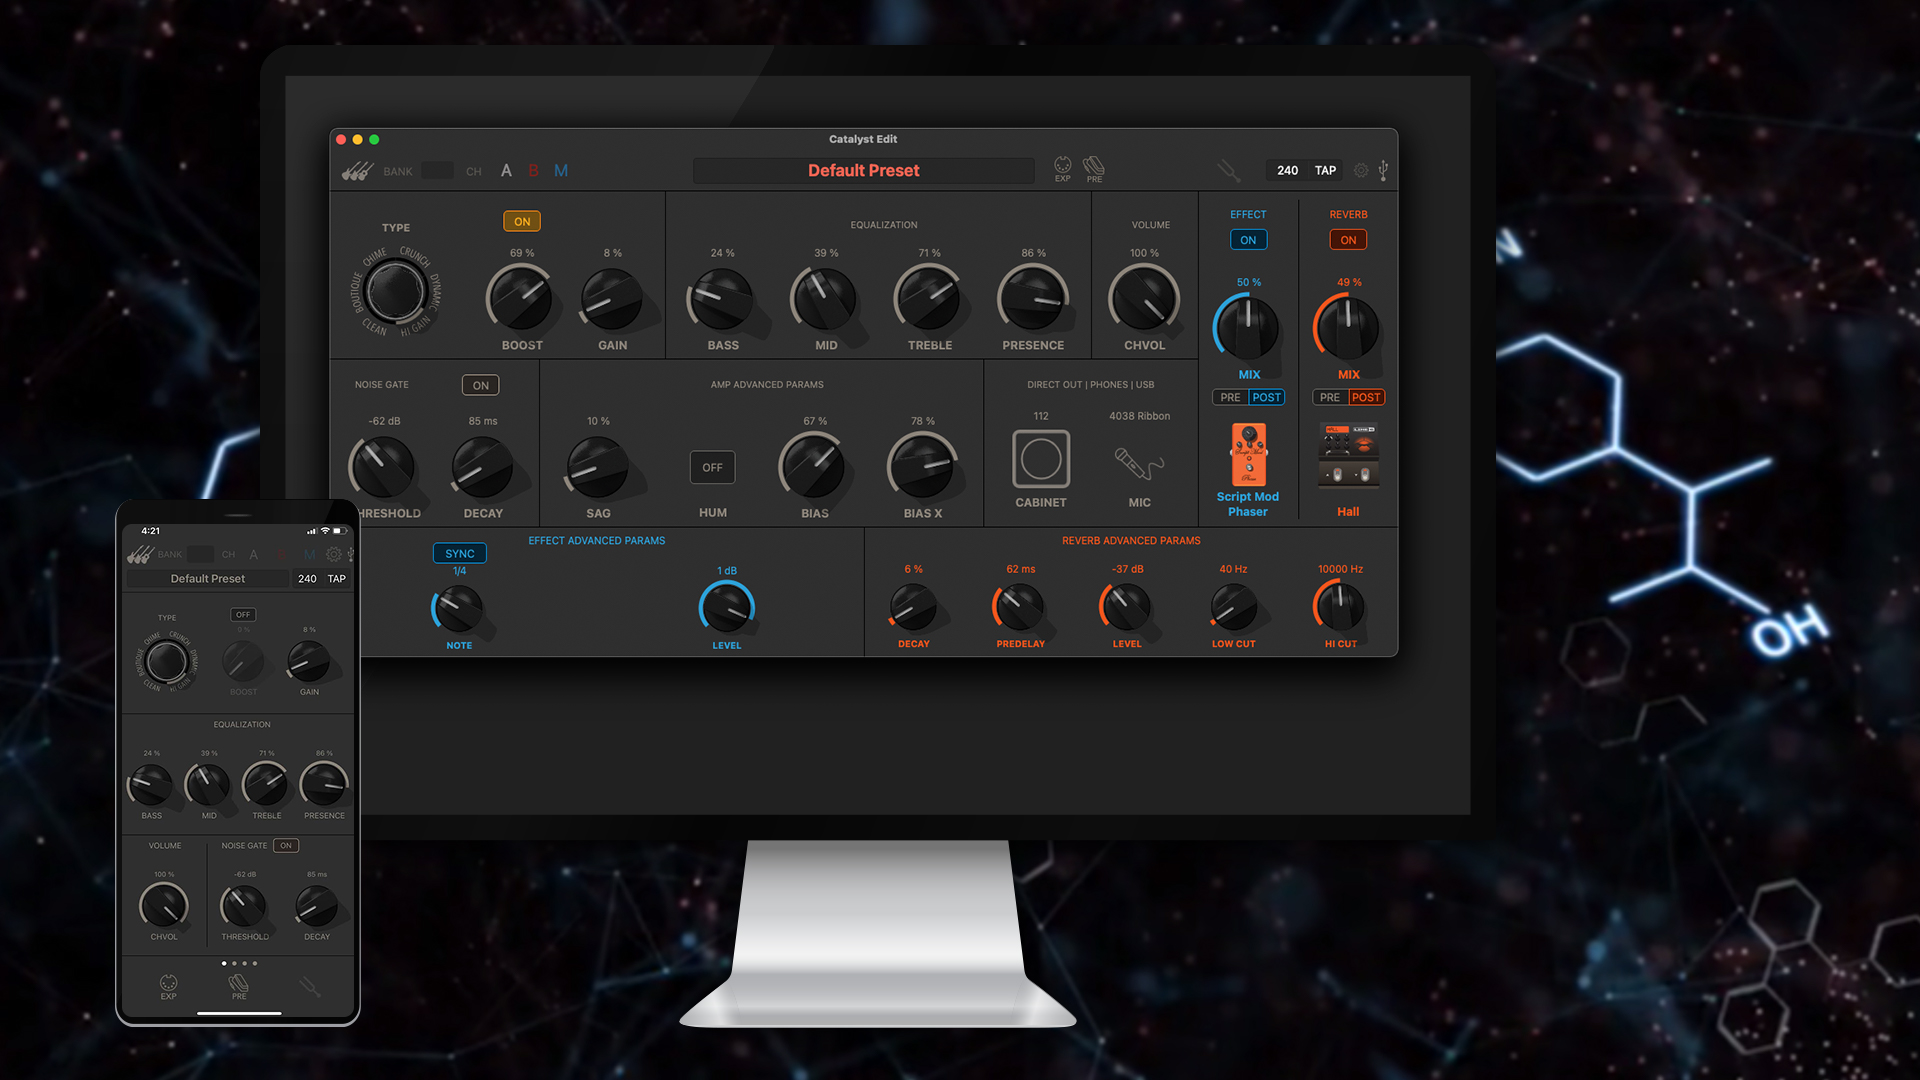Toggle the Boost OFF button on phone app

point(243,615)
